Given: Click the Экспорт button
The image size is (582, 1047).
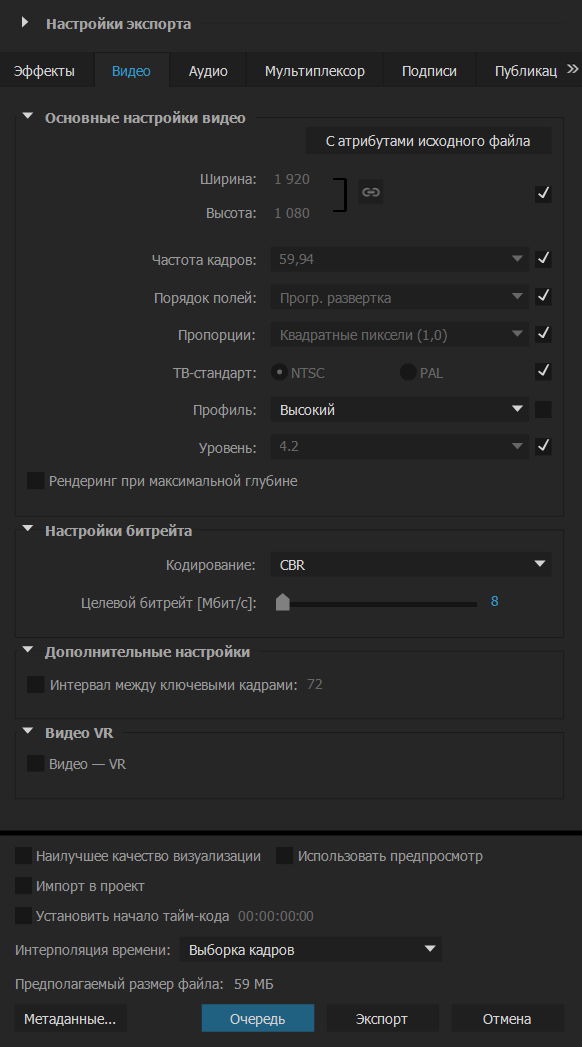Looking at the screenshot, I should 381,1019.
